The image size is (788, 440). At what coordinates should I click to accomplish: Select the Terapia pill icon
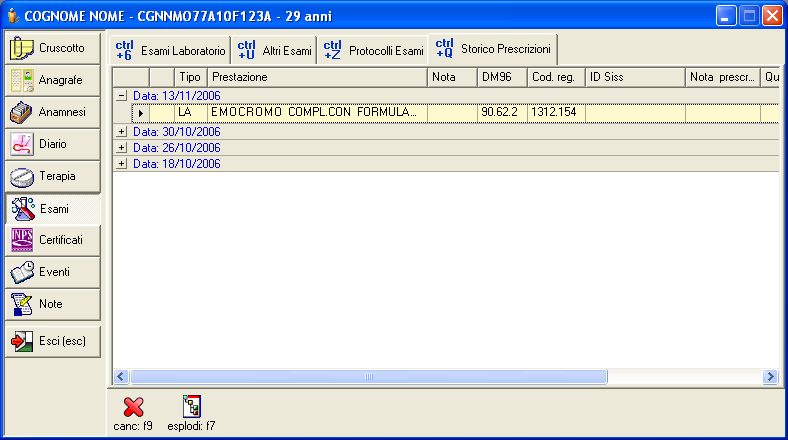pyautogui.click(x=22, y=176)
